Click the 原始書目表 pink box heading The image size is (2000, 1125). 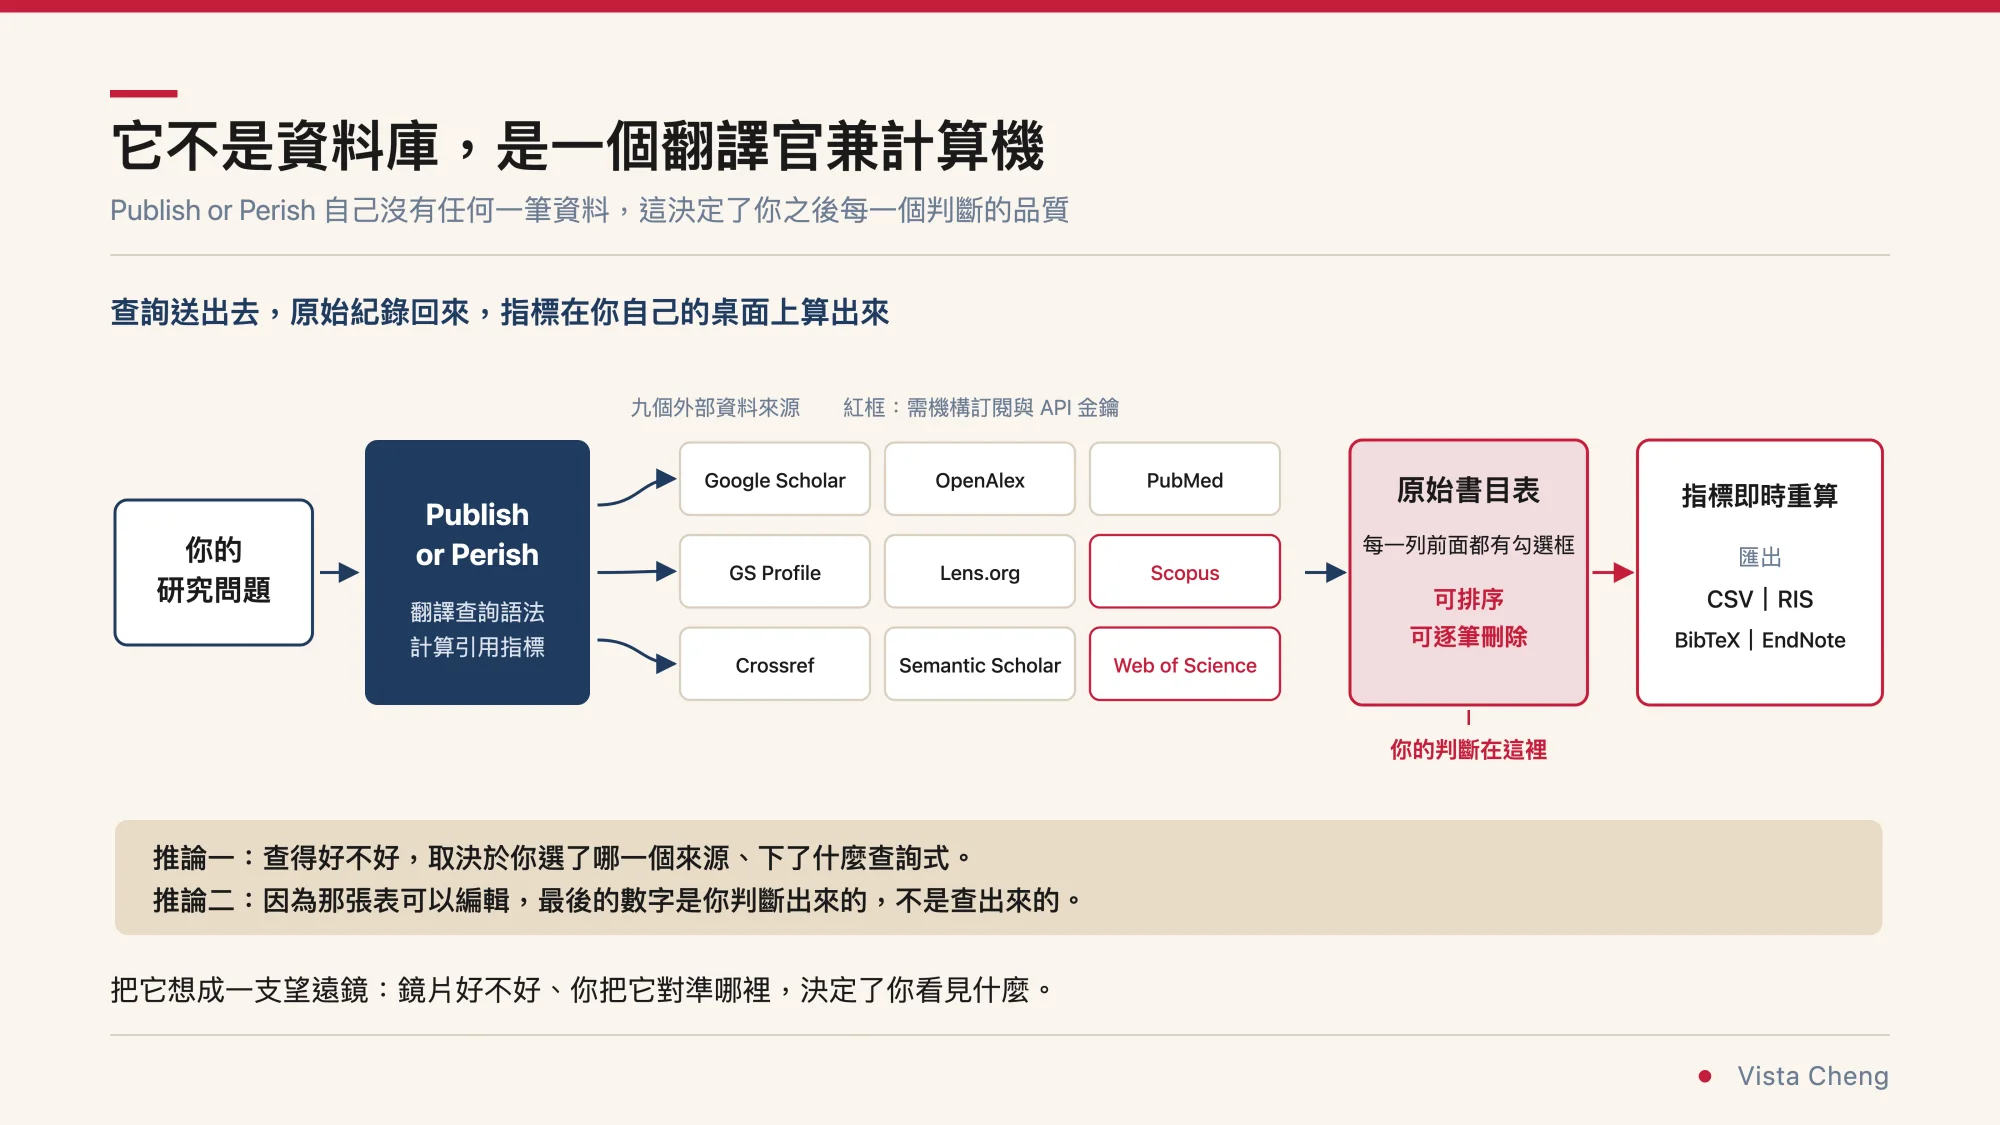(1468, 490)
